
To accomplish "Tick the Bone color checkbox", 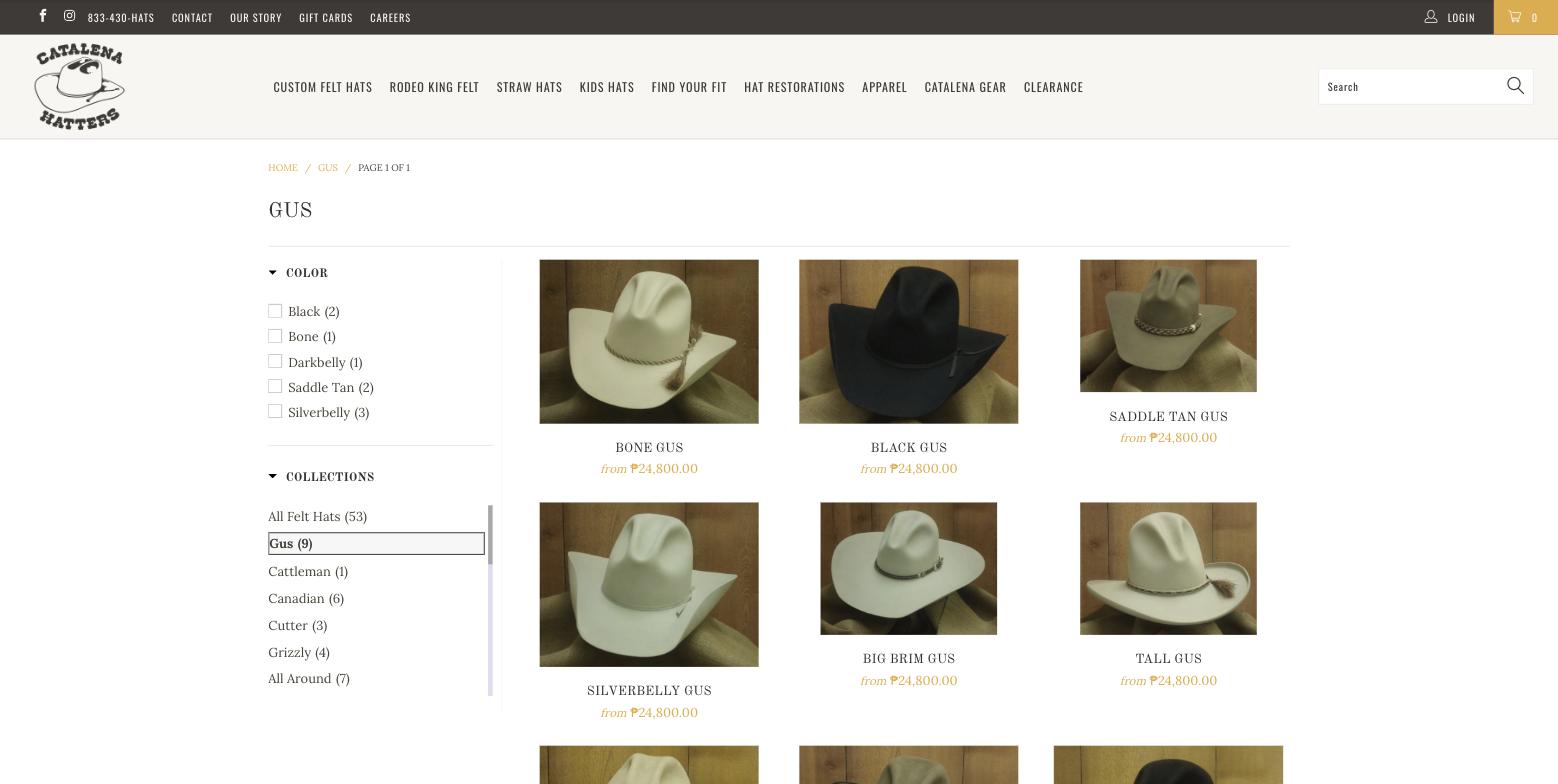I will click(x=275, y=336).
